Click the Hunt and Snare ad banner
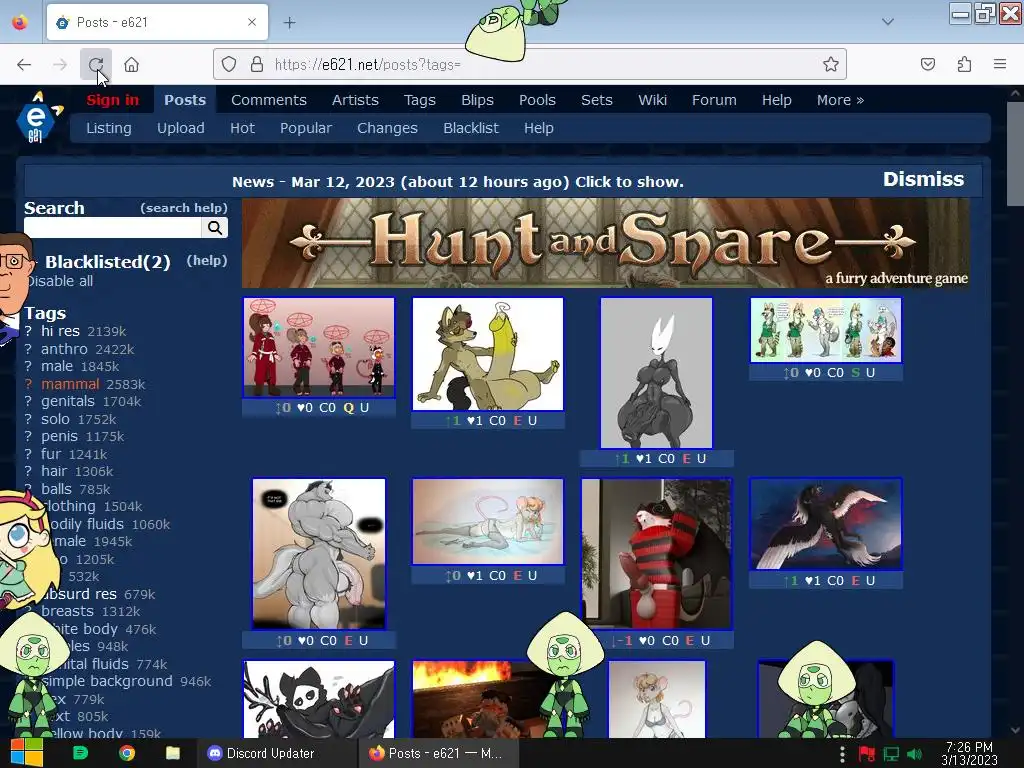 605,243
